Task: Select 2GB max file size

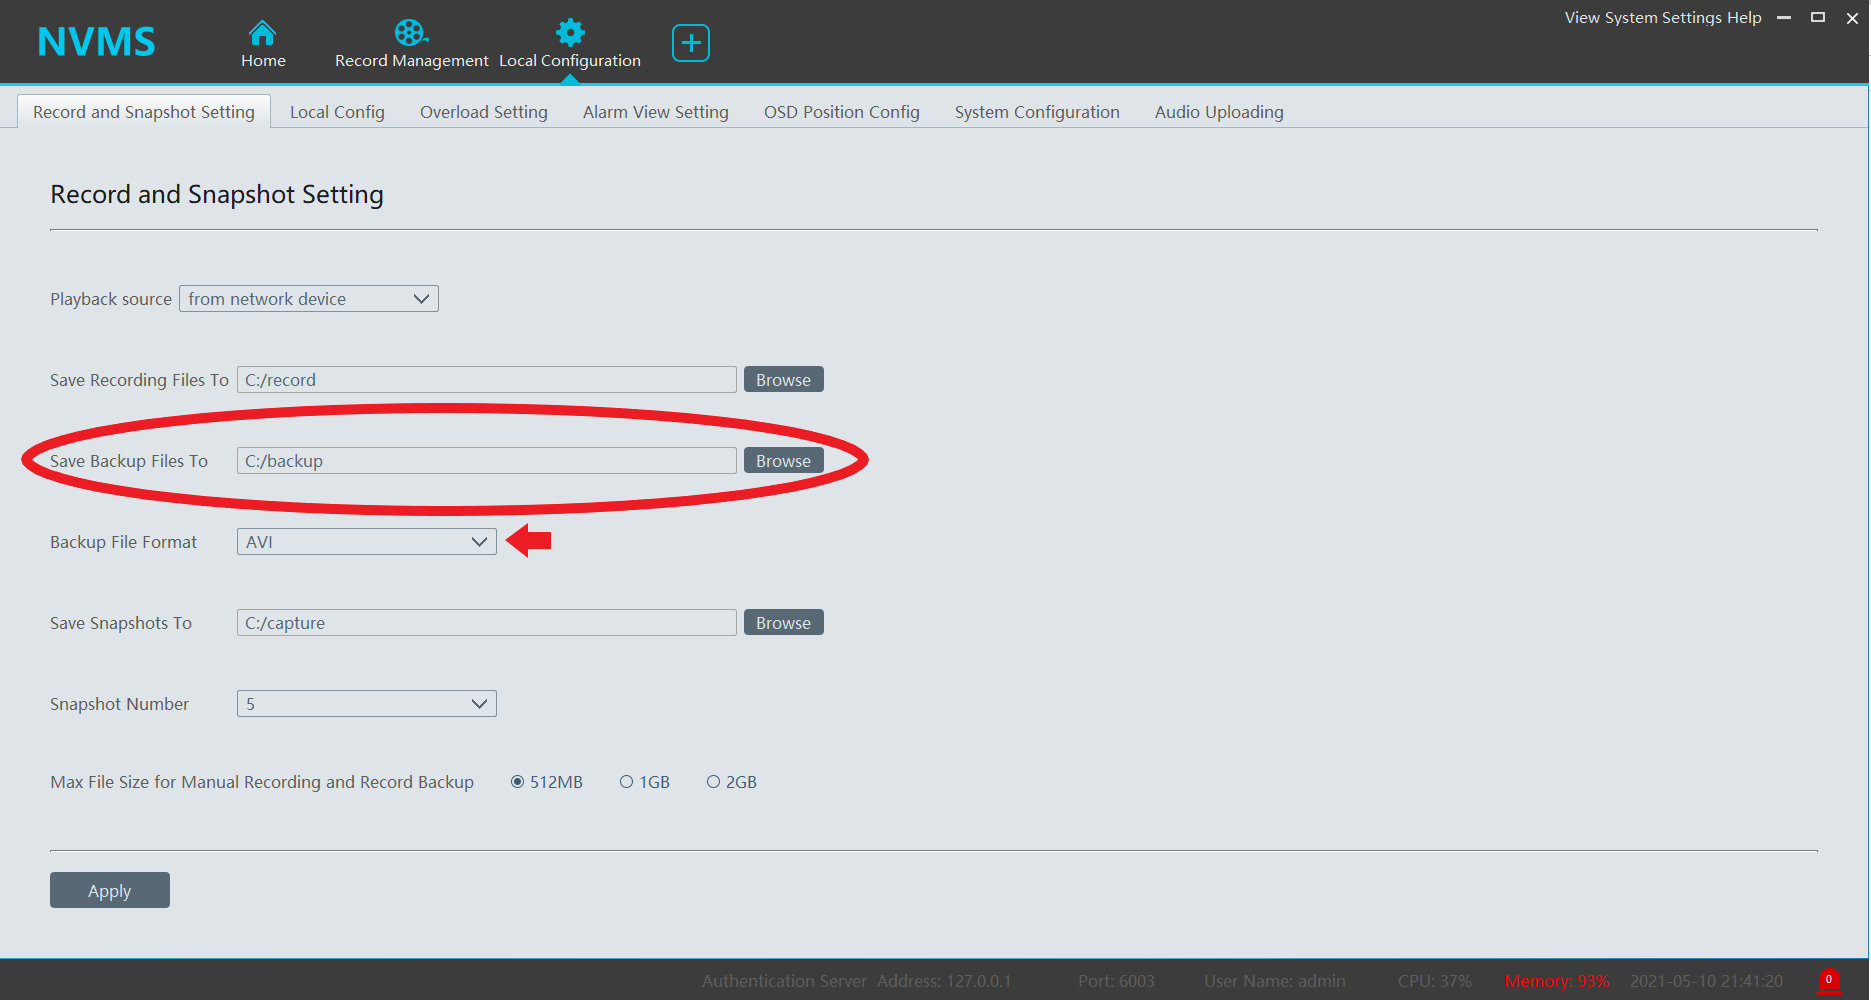Action: point(713,782)
